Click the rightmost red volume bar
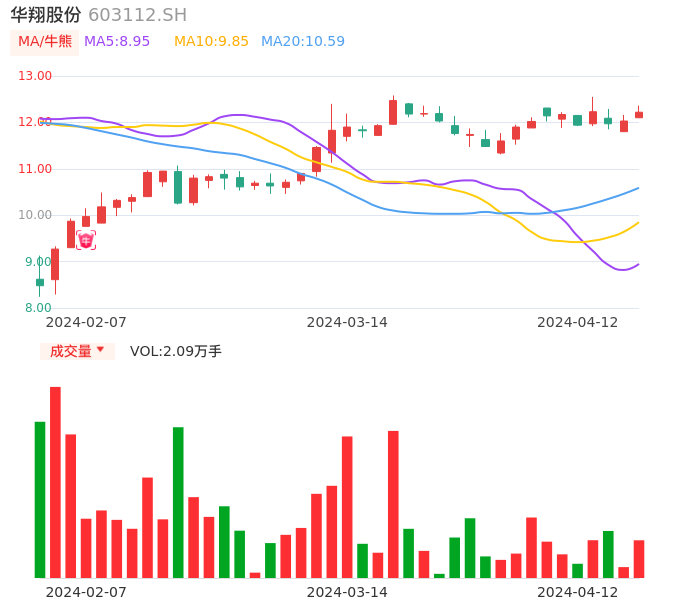Viewport: 686px width, 606px height. click(x=639, y=558)
